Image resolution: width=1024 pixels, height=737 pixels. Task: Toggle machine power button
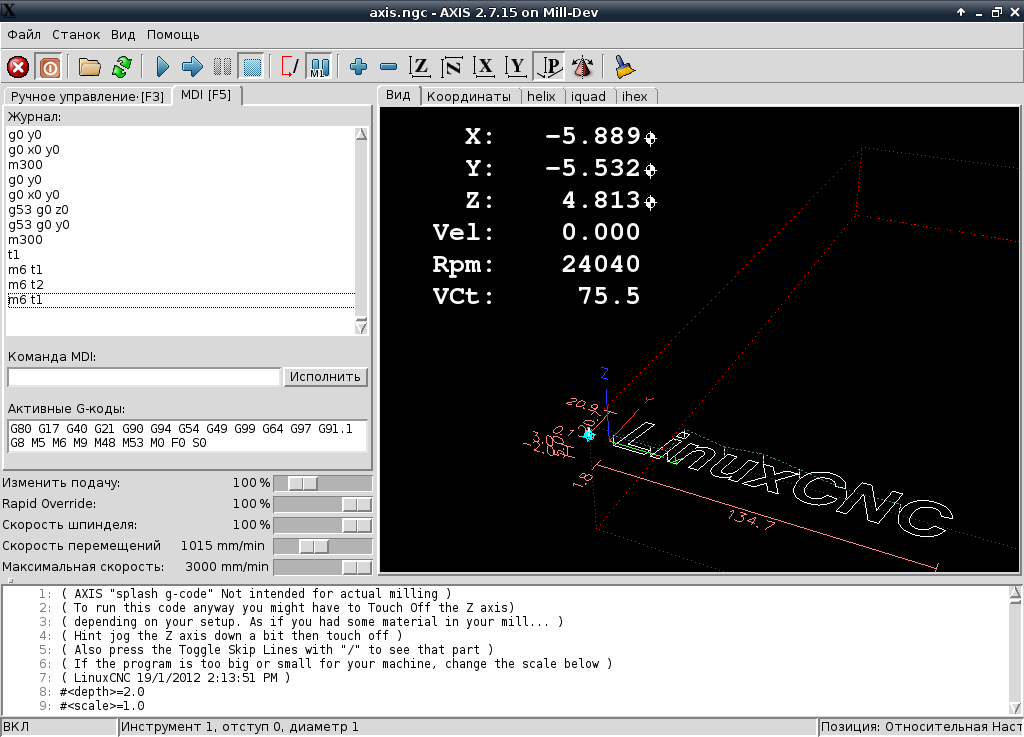point(48,67)
